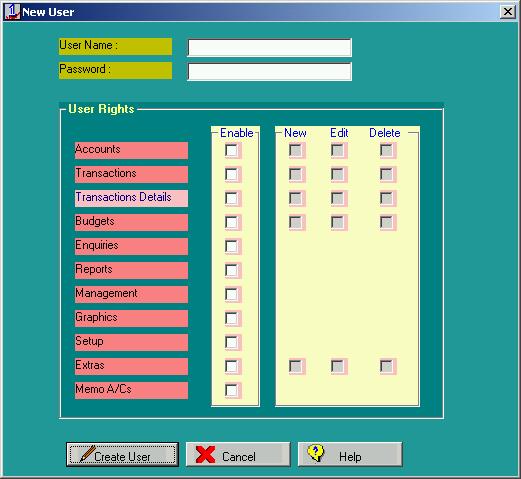521x479 pixels.
Task: Tick Enable for Transactions
Action: pos(232,174)
